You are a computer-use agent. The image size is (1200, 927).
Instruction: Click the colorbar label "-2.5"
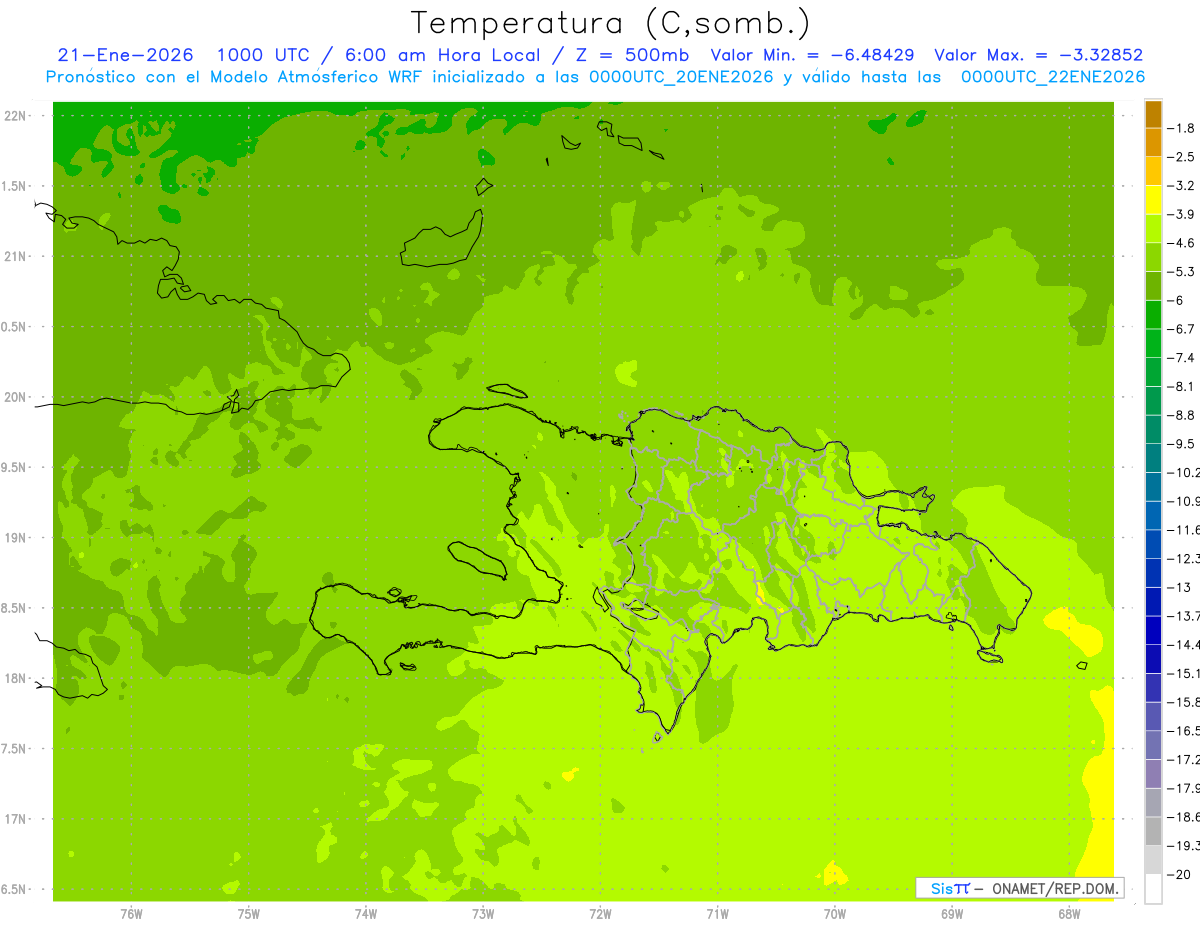pos(1182,157)
